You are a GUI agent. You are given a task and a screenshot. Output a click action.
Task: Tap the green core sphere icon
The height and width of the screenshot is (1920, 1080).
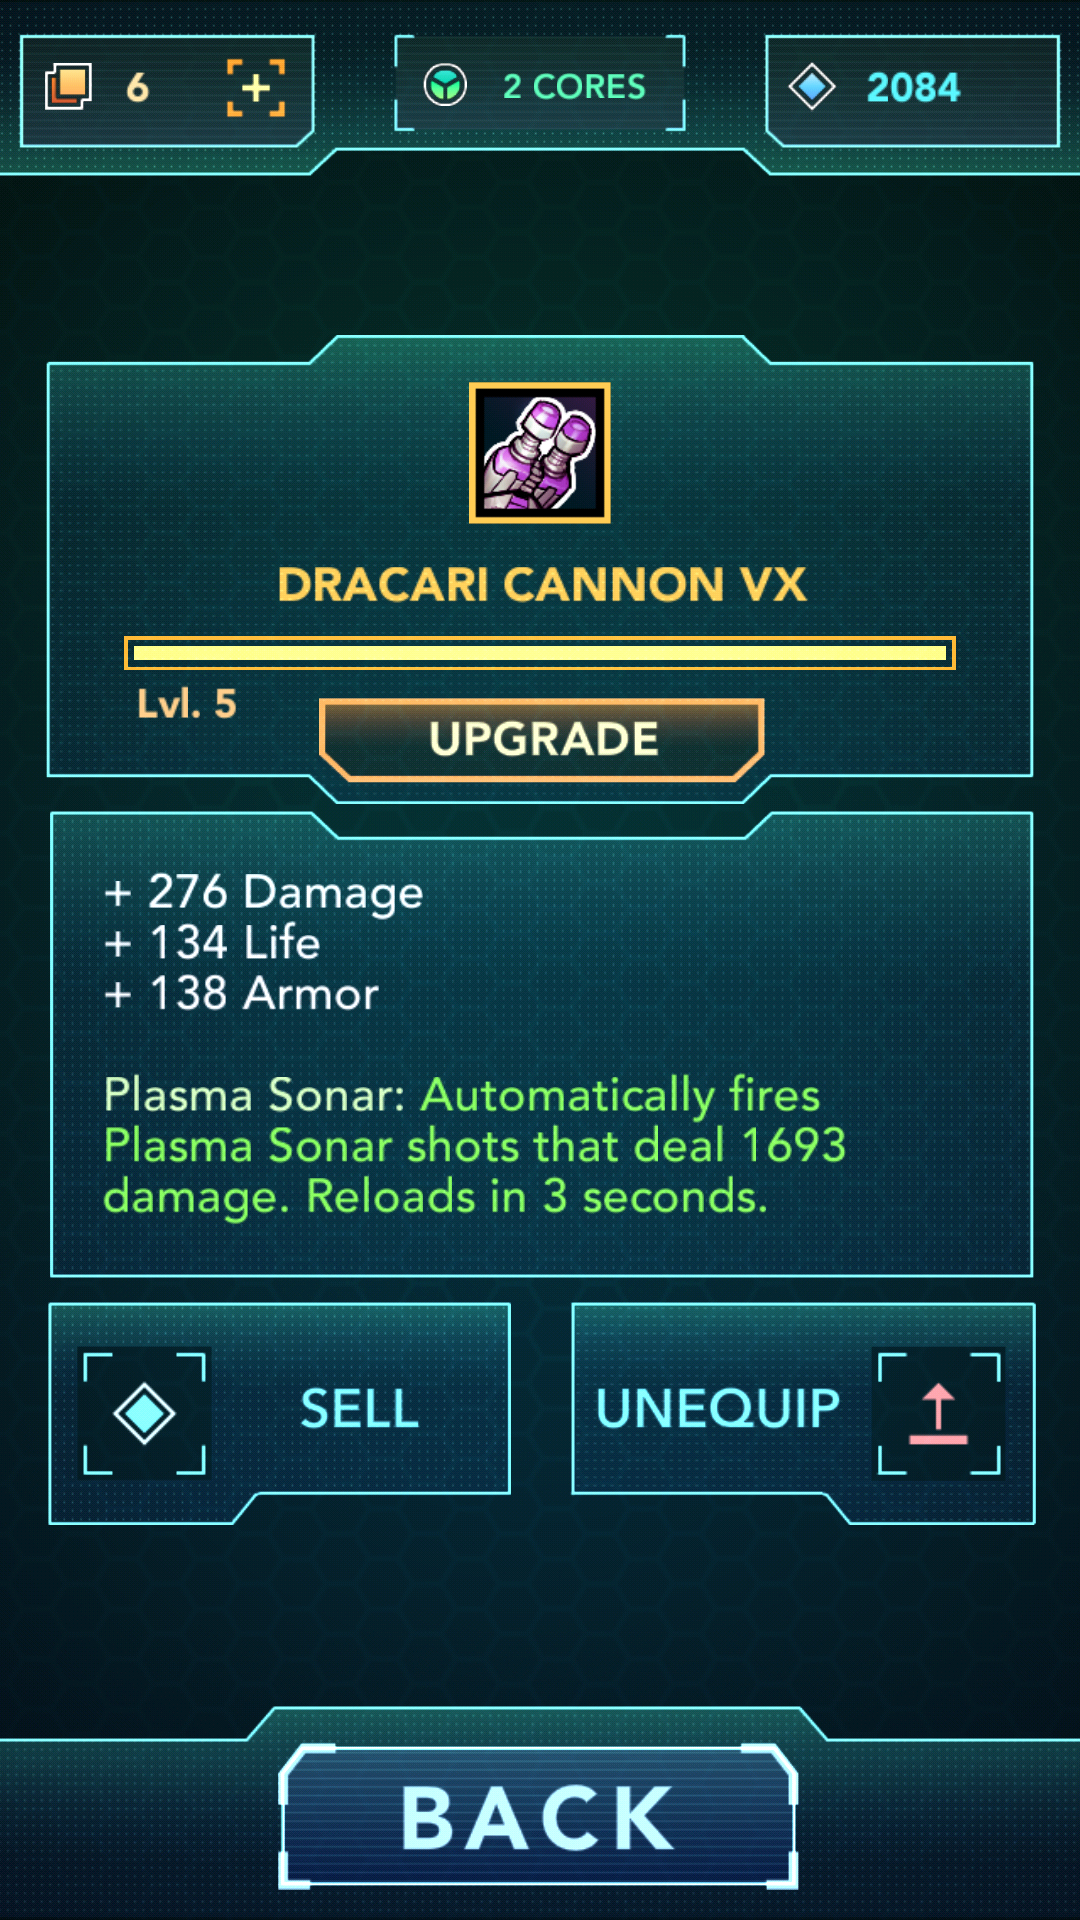[x=445, y=86]
